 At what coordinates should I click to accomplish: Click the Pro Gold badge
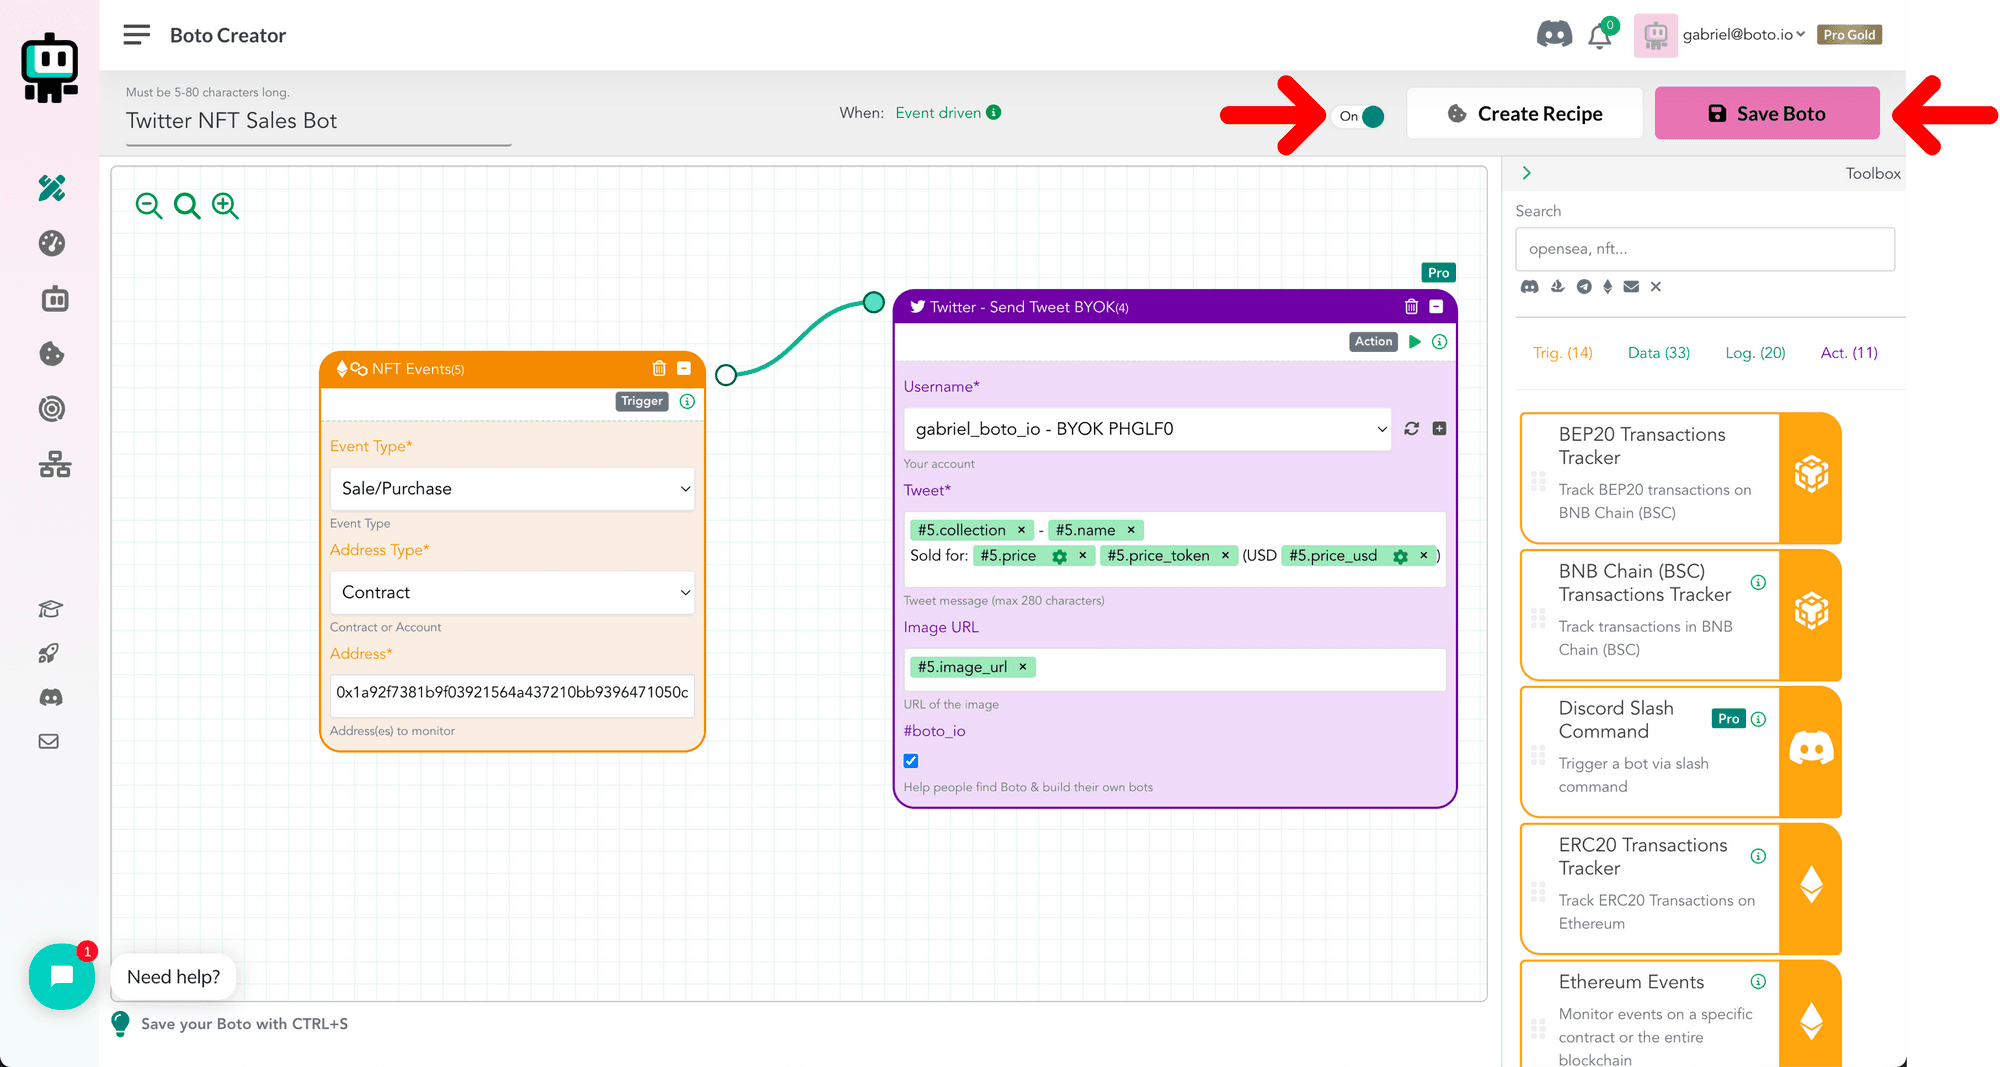tap(1849, 35)
